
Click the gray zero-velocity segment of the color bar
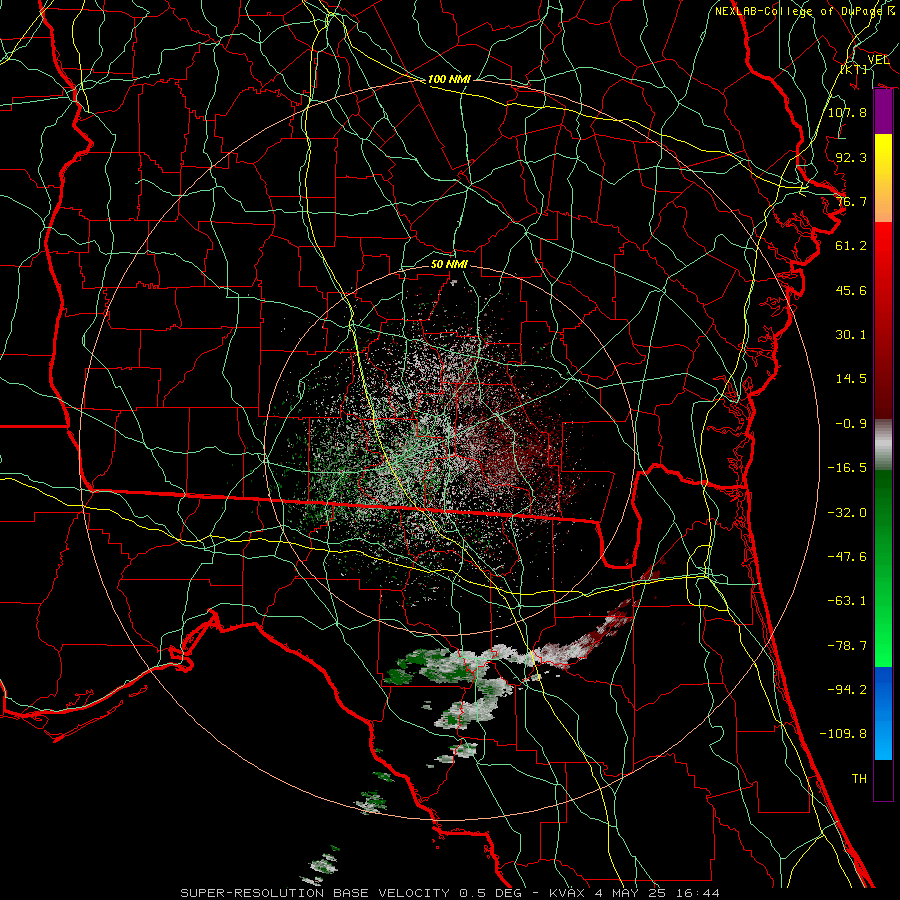(x=883, y=445)
